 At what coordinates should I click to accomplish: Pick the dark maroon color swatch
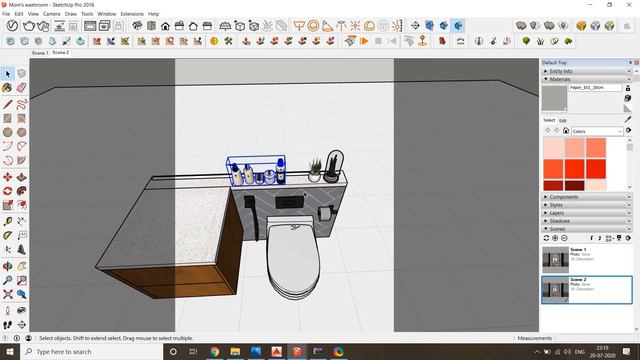575,185
